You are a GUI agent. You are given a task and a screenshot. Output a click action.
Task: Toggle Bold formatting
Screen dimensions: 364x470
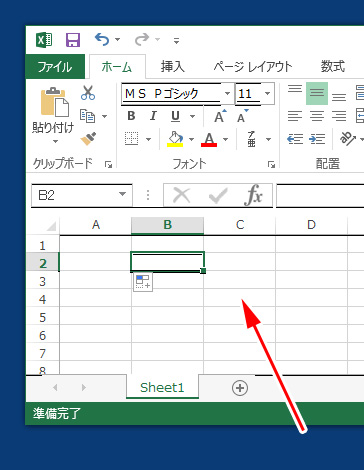coord(131,116)
